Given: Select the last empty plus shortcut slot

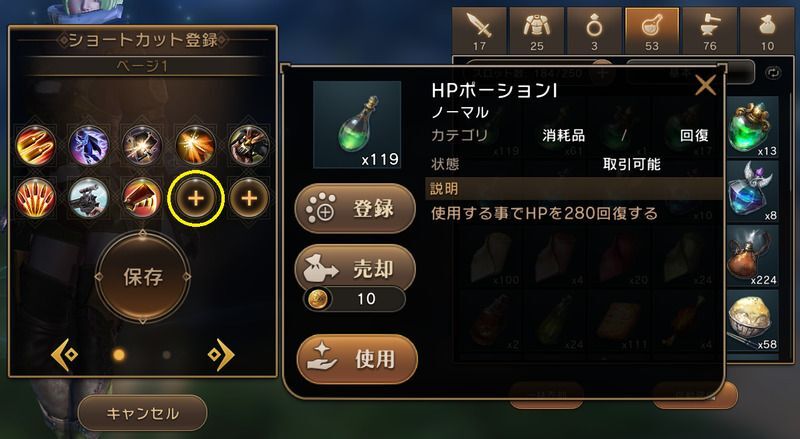Looking at the screenshot, I should 249,198.
